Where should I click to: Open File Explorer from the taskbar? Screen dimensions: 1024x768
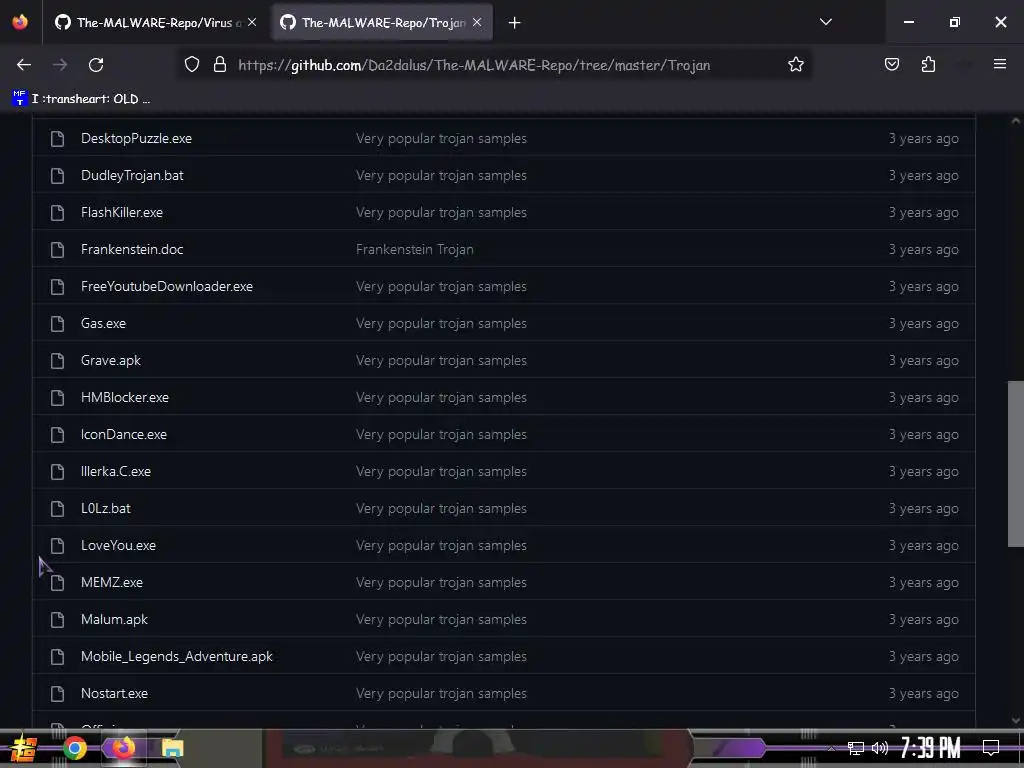pyautogui.click(x=172, y=748)
